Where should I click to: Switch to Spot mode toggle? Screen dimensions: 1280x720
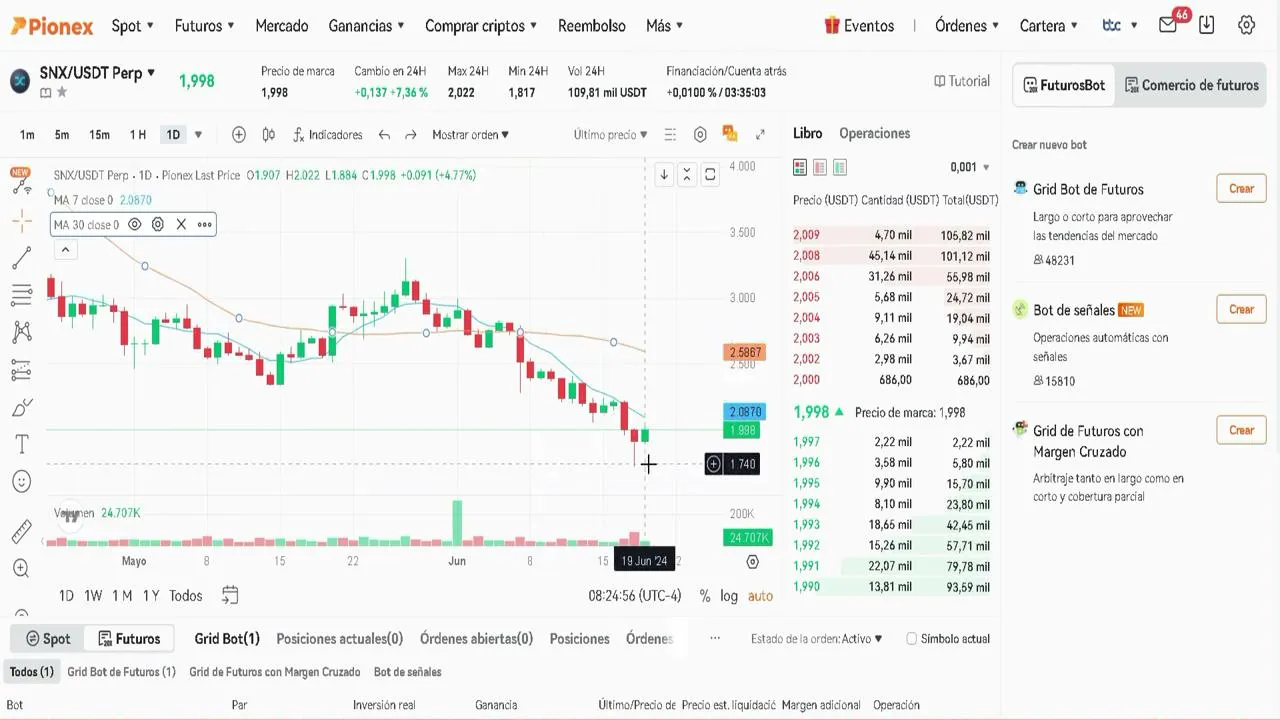coord(48,638)
